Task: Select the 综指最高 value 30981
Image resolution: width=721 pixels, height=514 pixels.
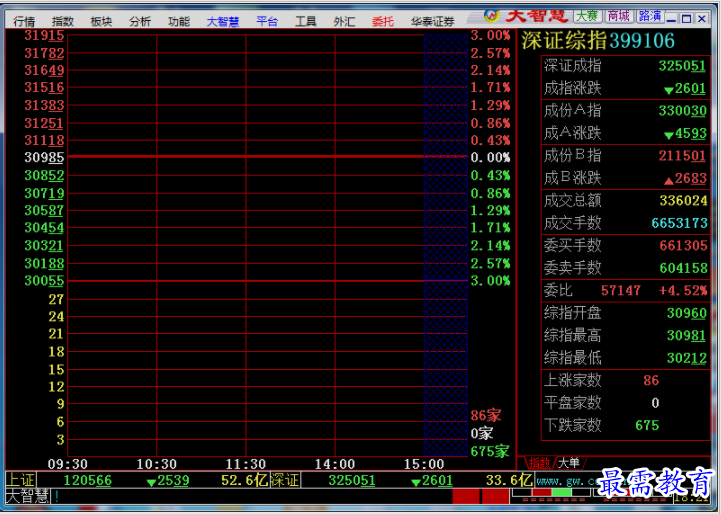Action: click(x=686, y=336)
